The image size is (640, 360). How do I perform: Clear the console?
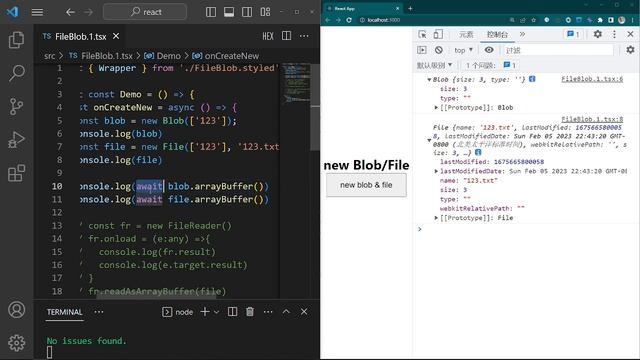439,50
